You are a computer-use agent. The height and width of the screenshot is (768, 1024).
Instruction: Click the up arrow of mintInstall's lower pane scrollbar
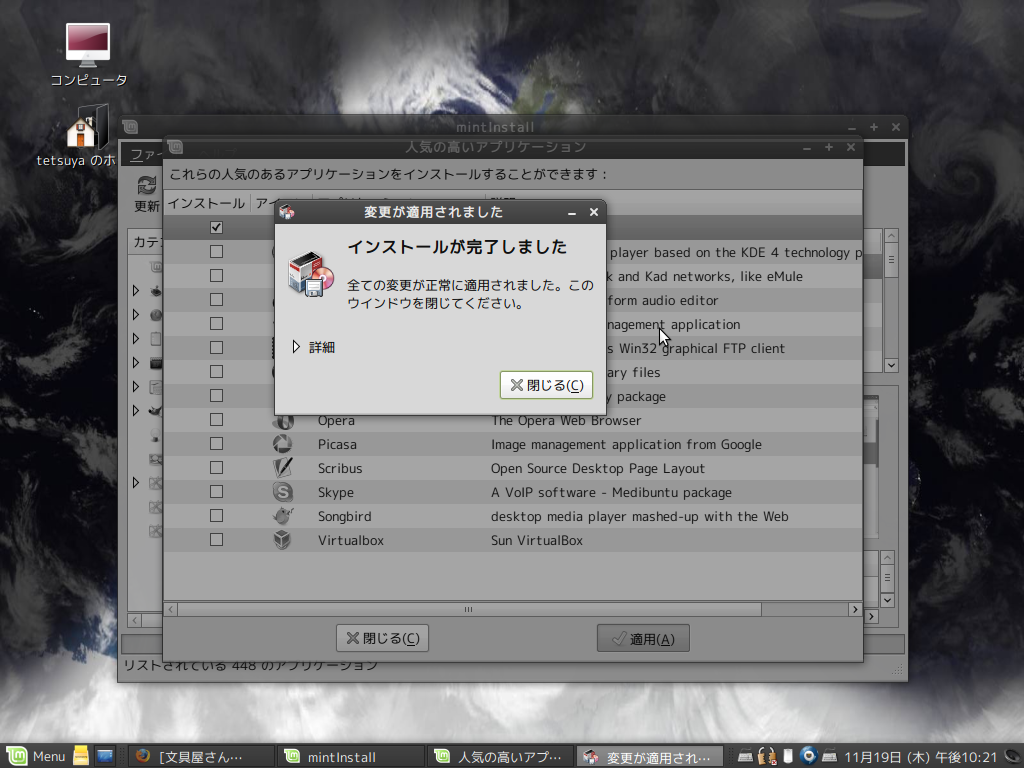(887, 558)
